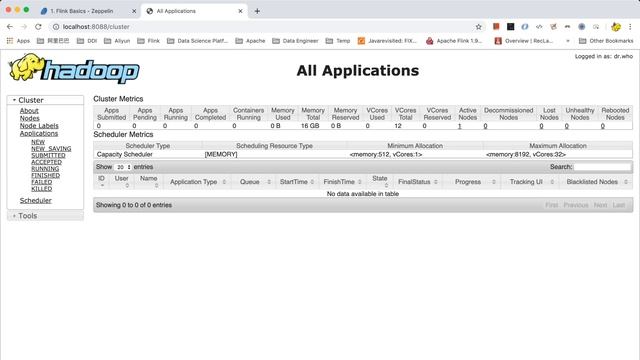Screen dimensions: 640x360
Task: Sort table by Tracking UI column
Action: (x=529, y=182)
